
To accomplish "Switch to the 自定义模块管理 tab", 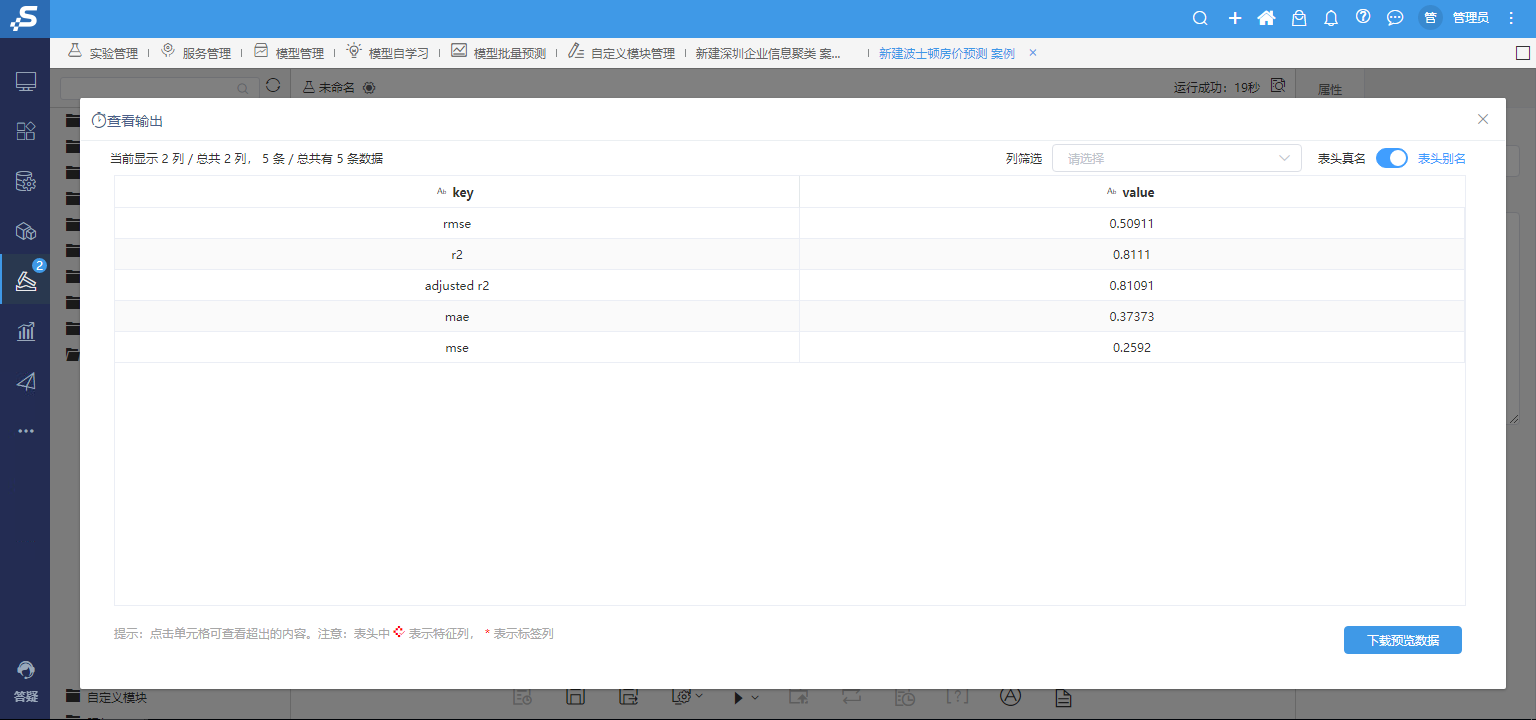I will pos(621,53).
